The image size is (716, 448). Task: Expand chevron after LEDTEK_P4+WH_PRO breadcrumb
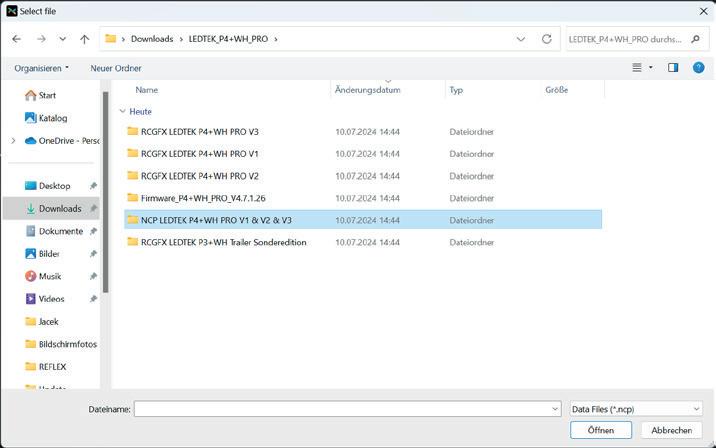276,39
